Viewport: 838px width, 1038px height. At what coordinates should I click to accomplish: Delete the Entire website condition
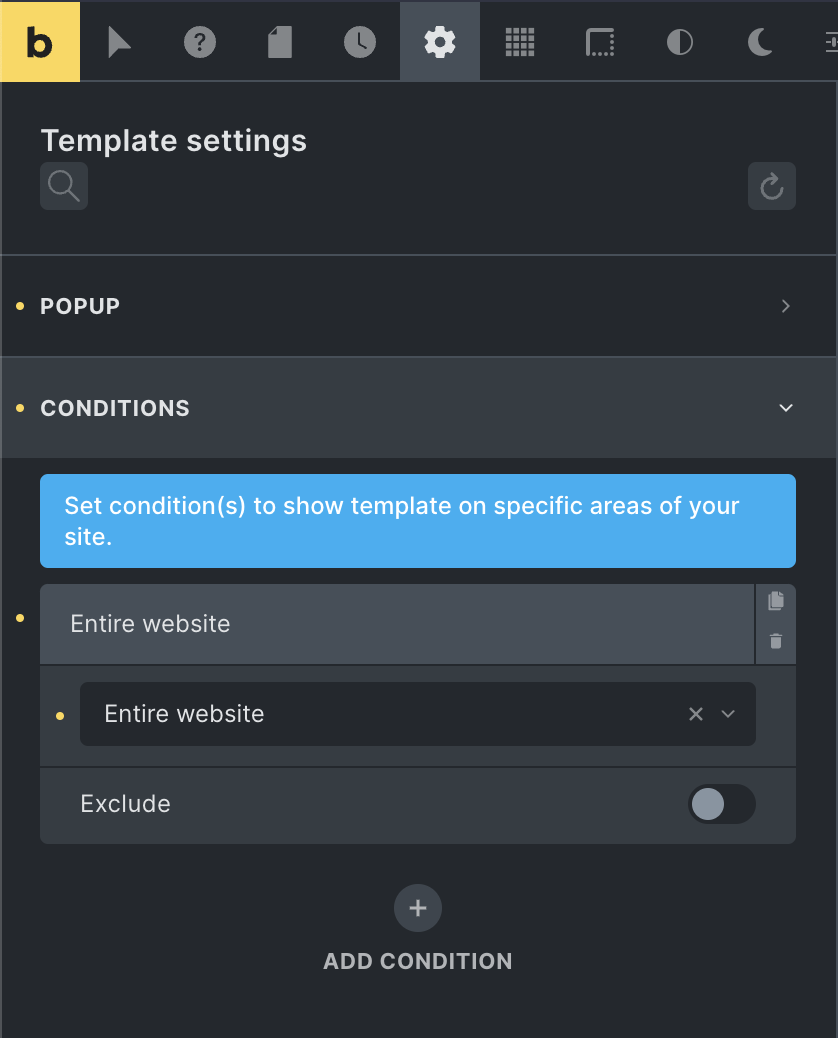(x=776, y=641)
